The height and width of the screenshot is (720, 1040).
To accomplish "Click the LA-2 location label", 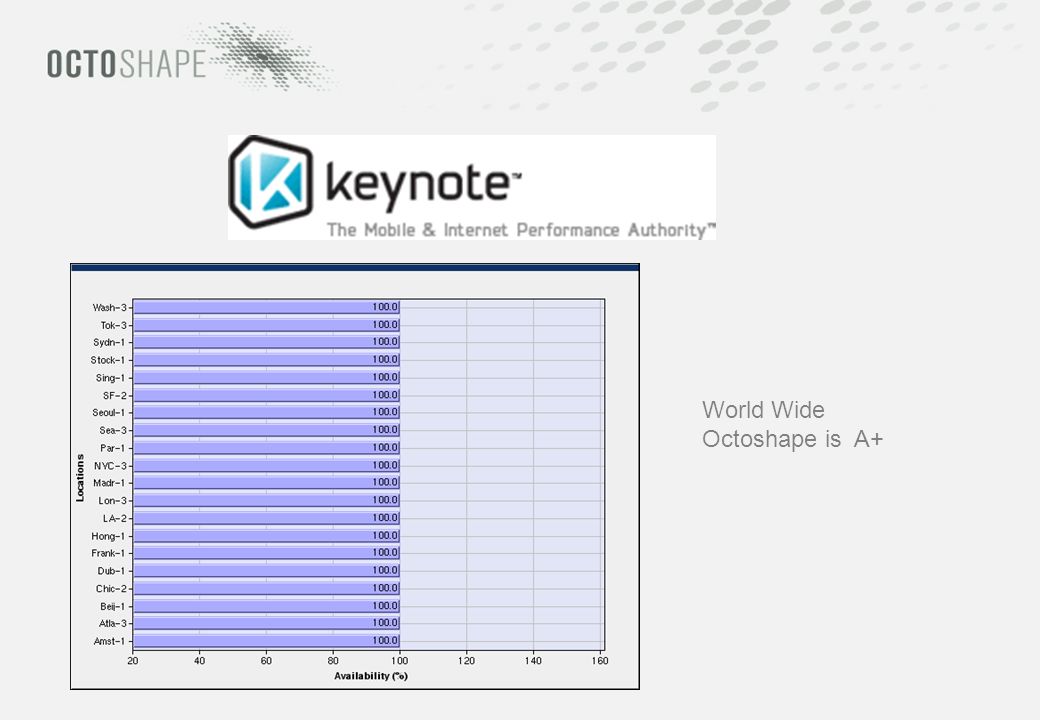I will point(115,518).
